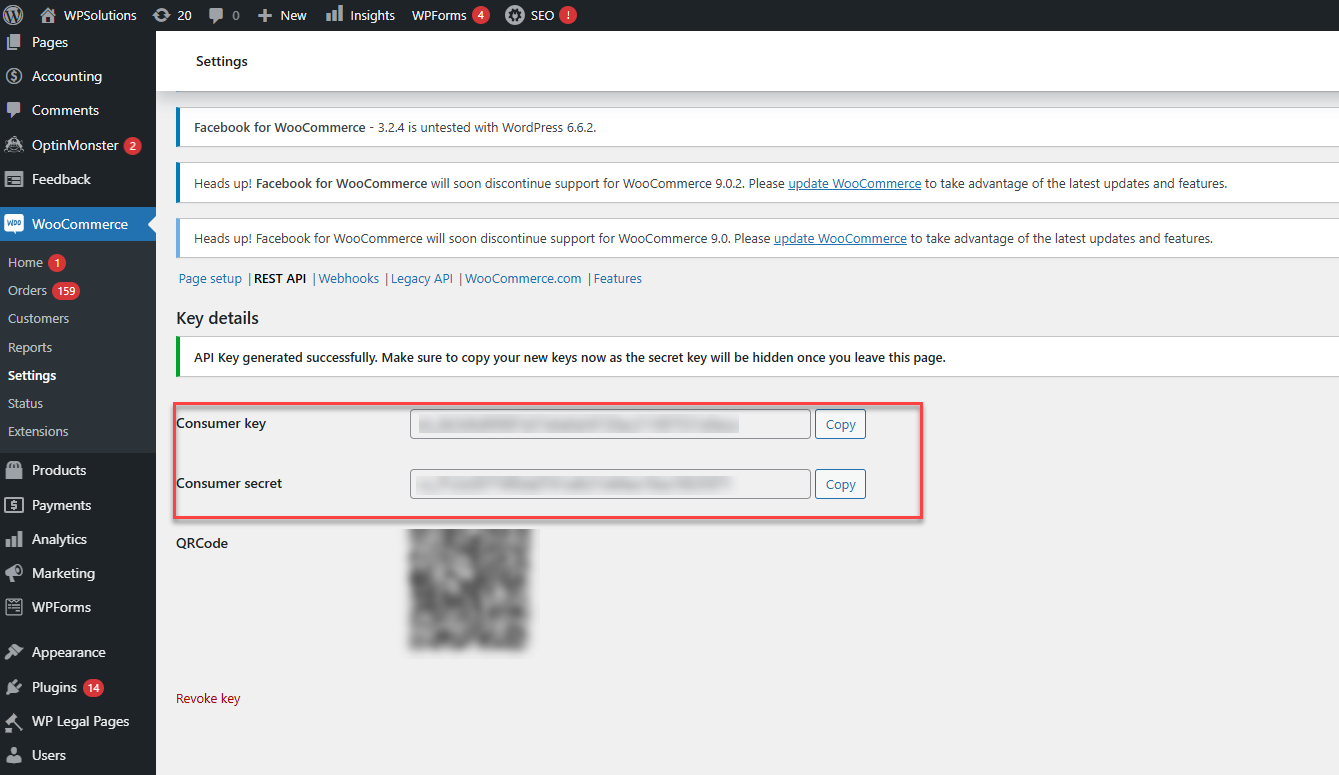Click the comments bubble icon in admin bar
The width and height of the screenshot is (1339, 775).
217,15
